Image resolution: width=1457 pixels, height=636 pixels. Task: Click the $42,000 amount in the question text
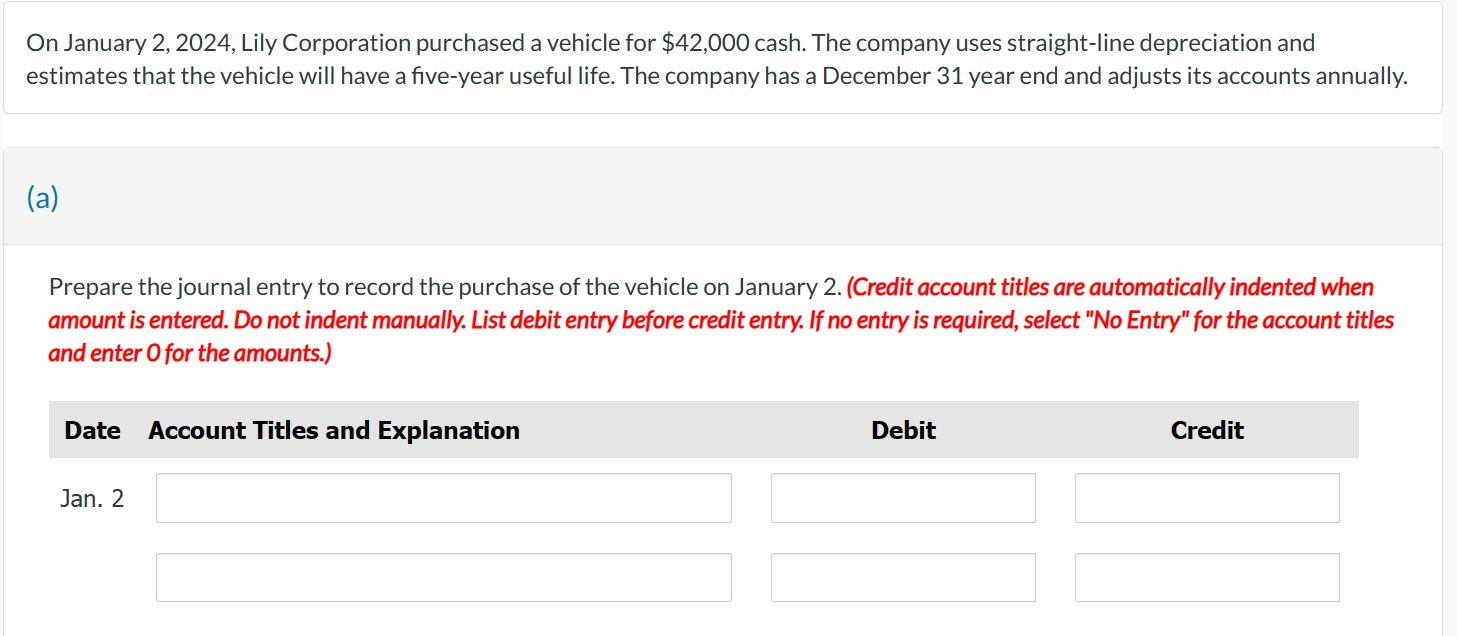707,42
